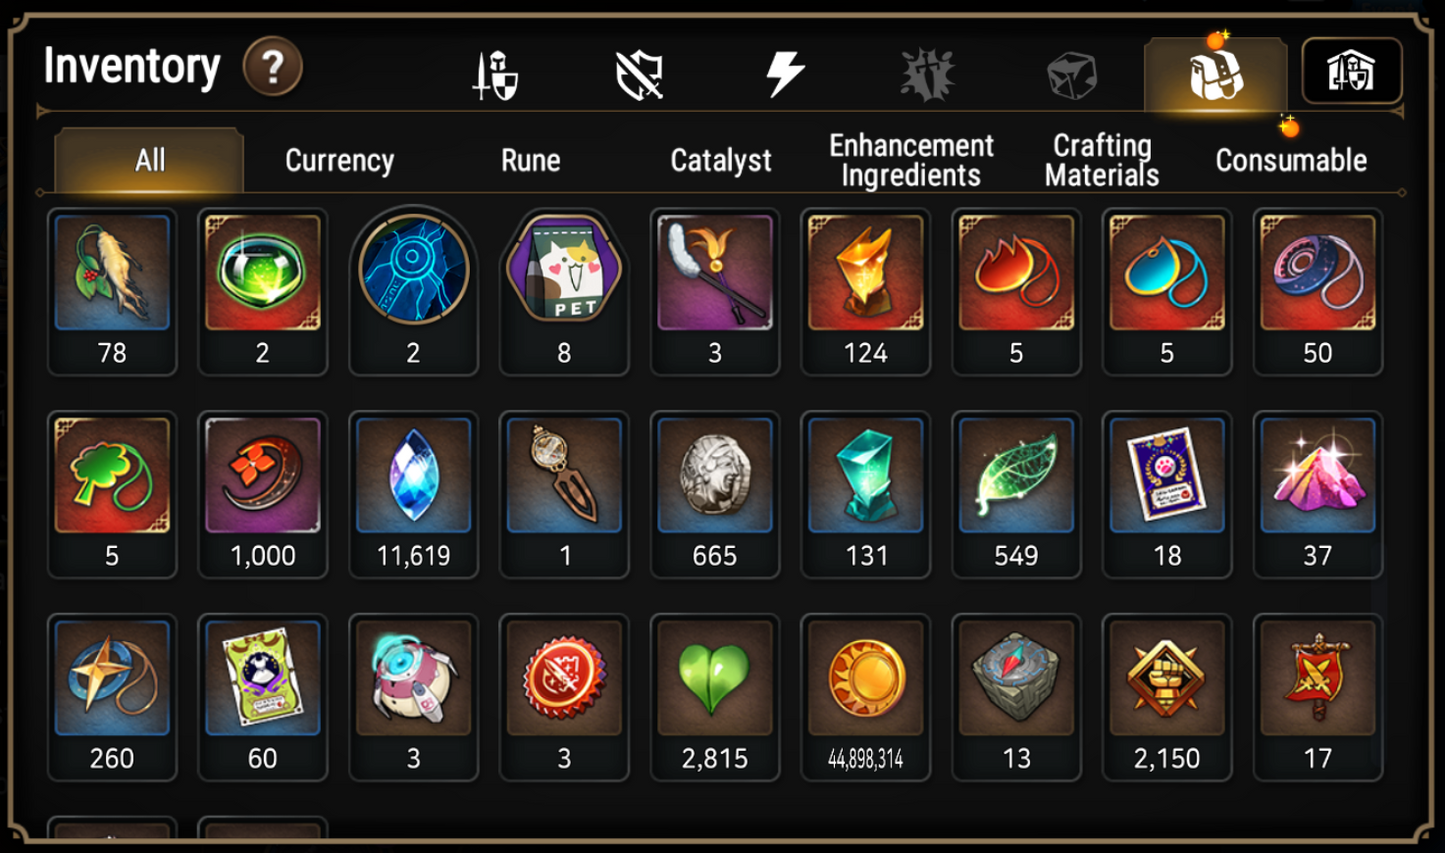
Task: Open the Consumable tab
Action: point(1291,160)
